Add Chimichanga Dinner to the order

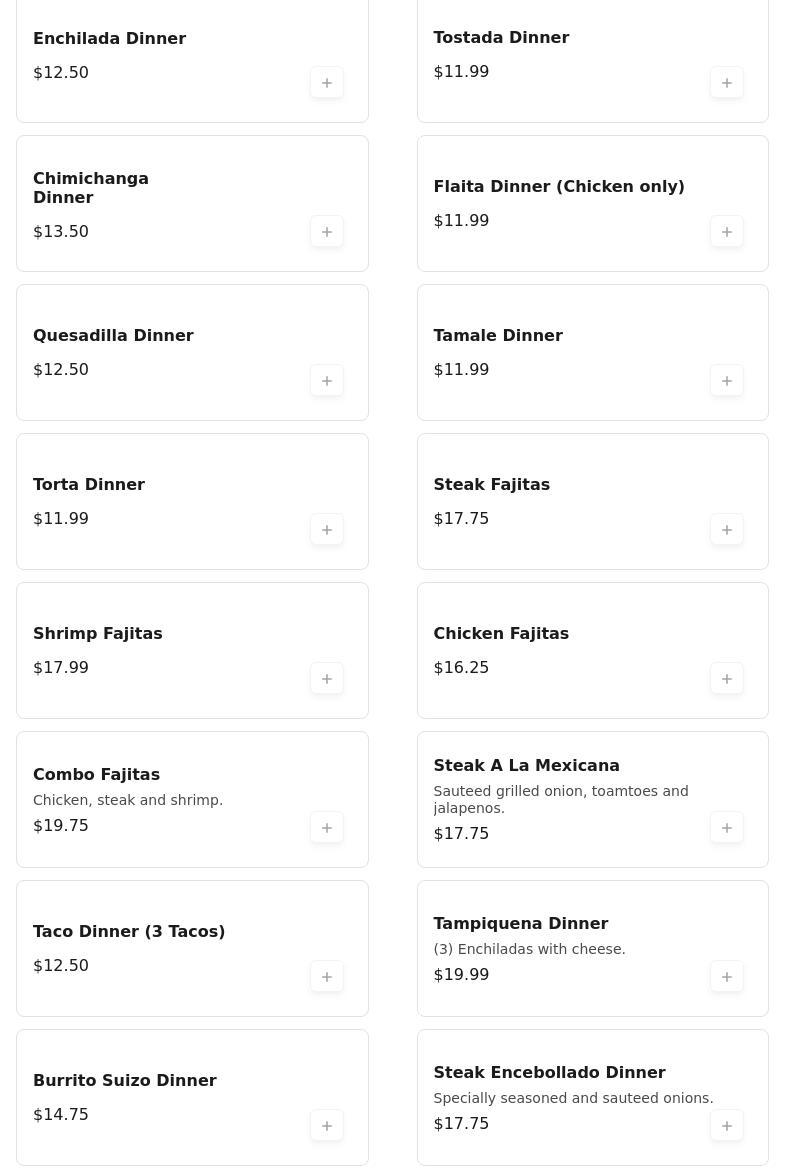pyautogui.click(x=327, y=232)
